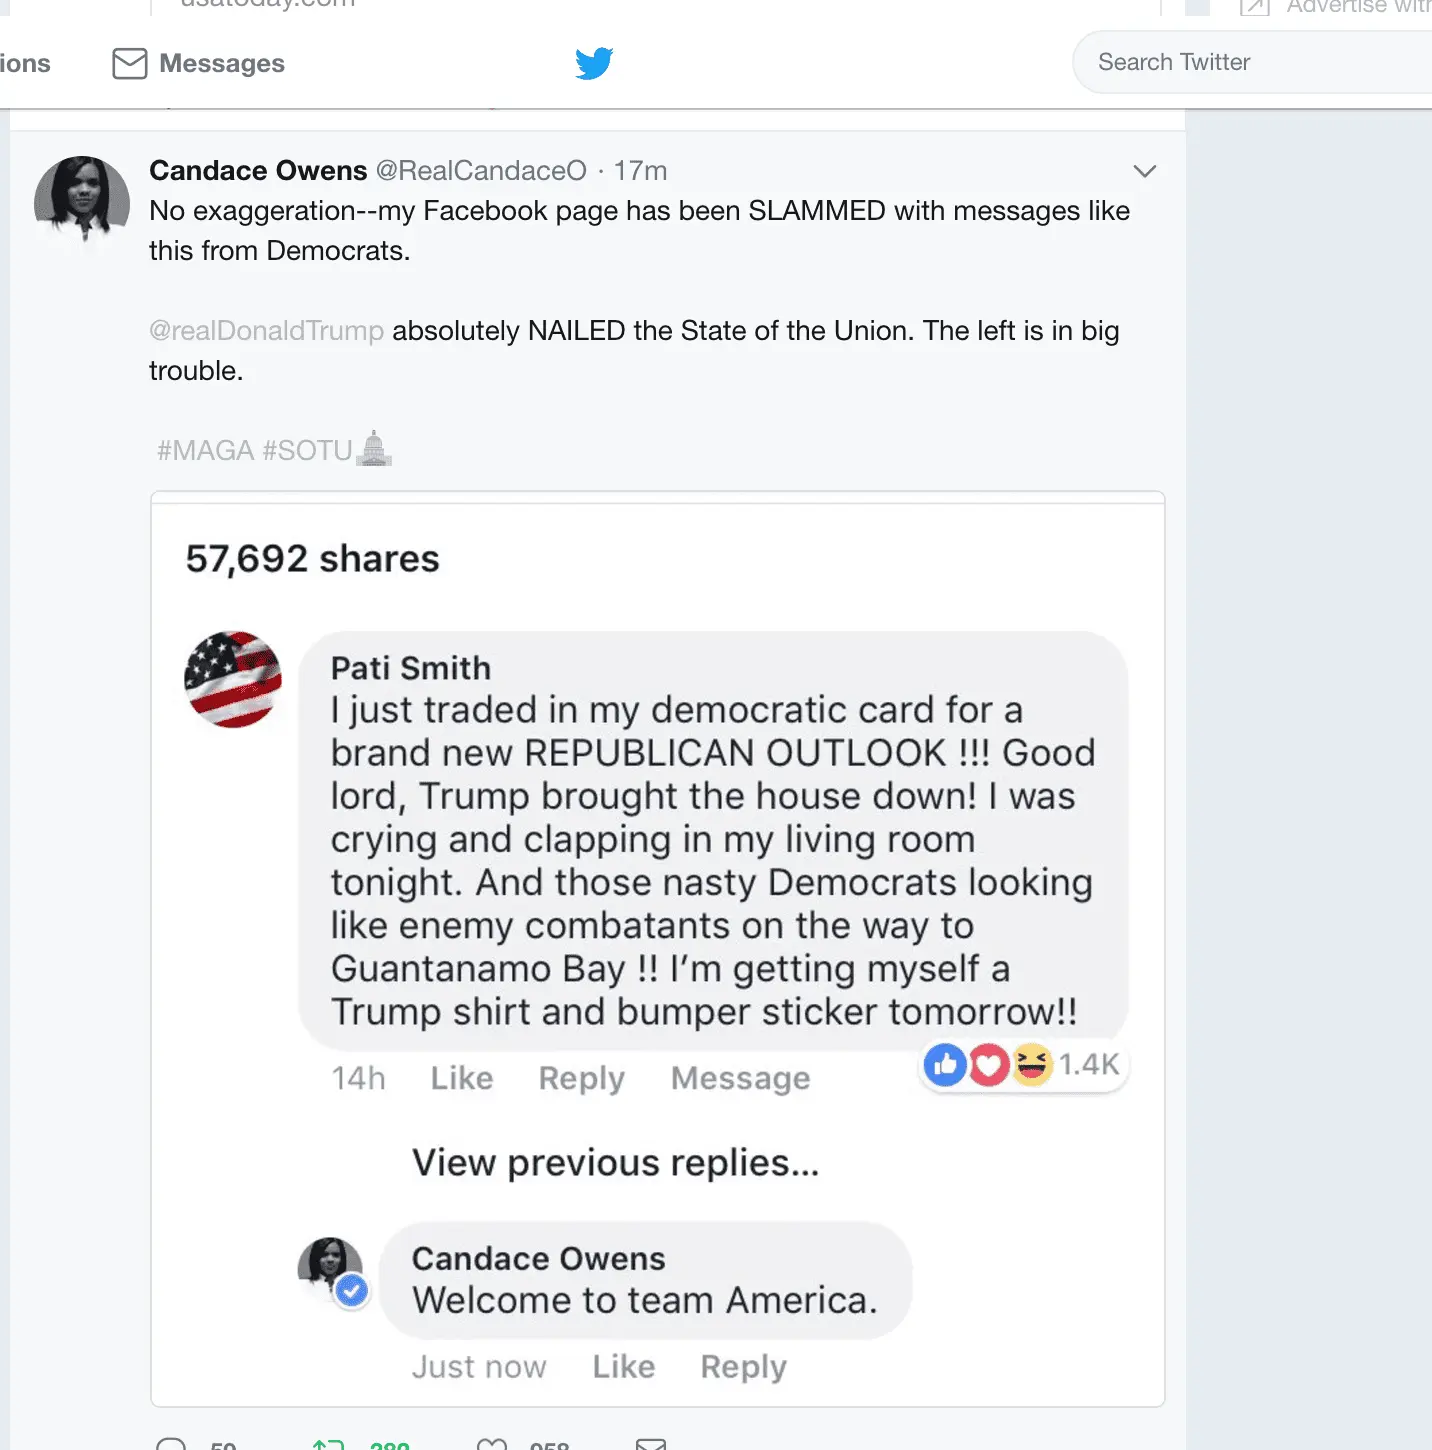The height and width of the screenshot is (1450, 1432).
Task: Click Message under Pati Smith's comment
Action: 740,1078
